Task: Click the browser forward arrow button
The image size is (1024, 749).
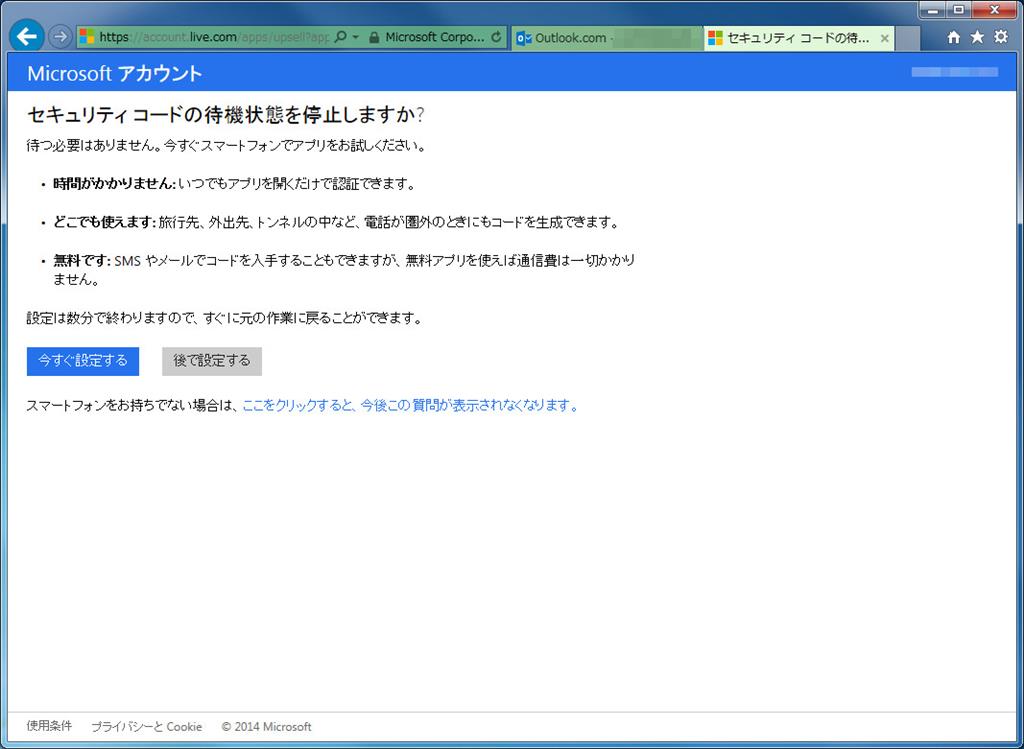Action: pos(60,37)
